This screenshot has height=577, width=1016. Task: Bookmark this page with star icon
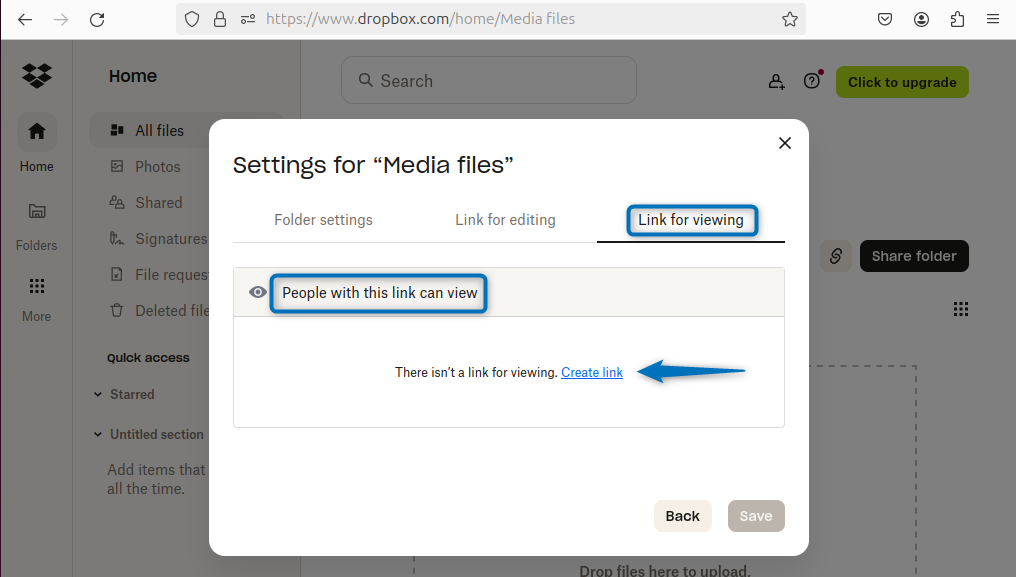[x=790, y=19]
